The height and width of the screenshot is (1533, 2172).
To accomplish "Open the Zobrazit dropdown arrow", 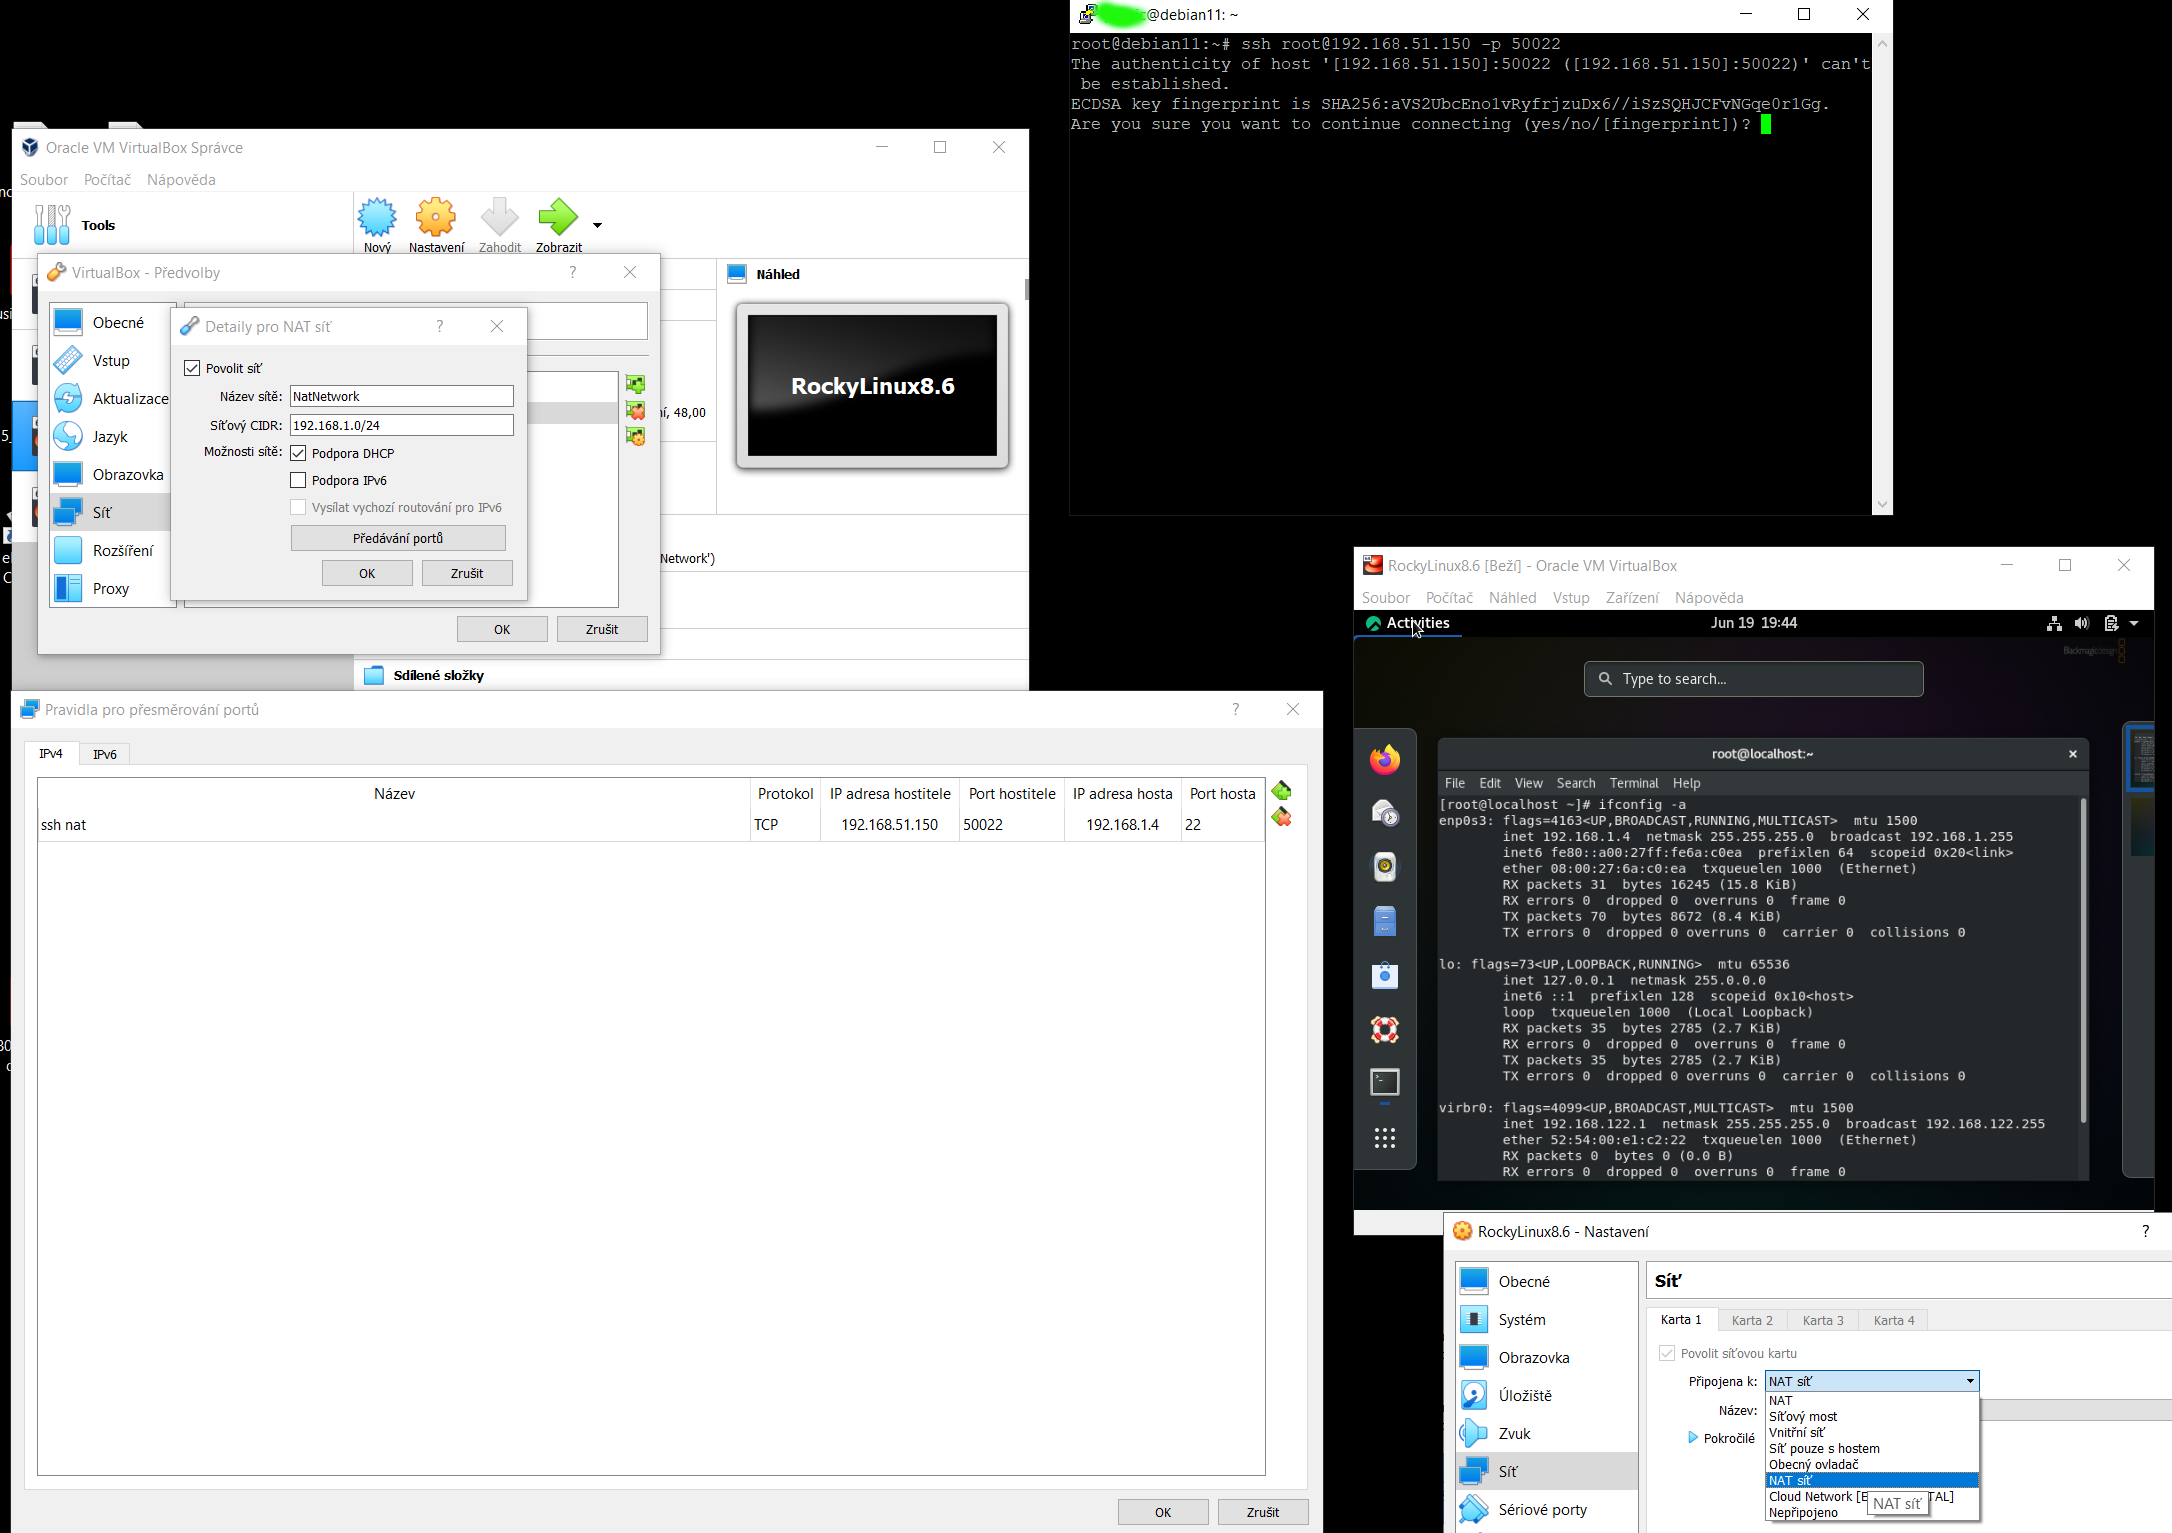I will point(597,225).
